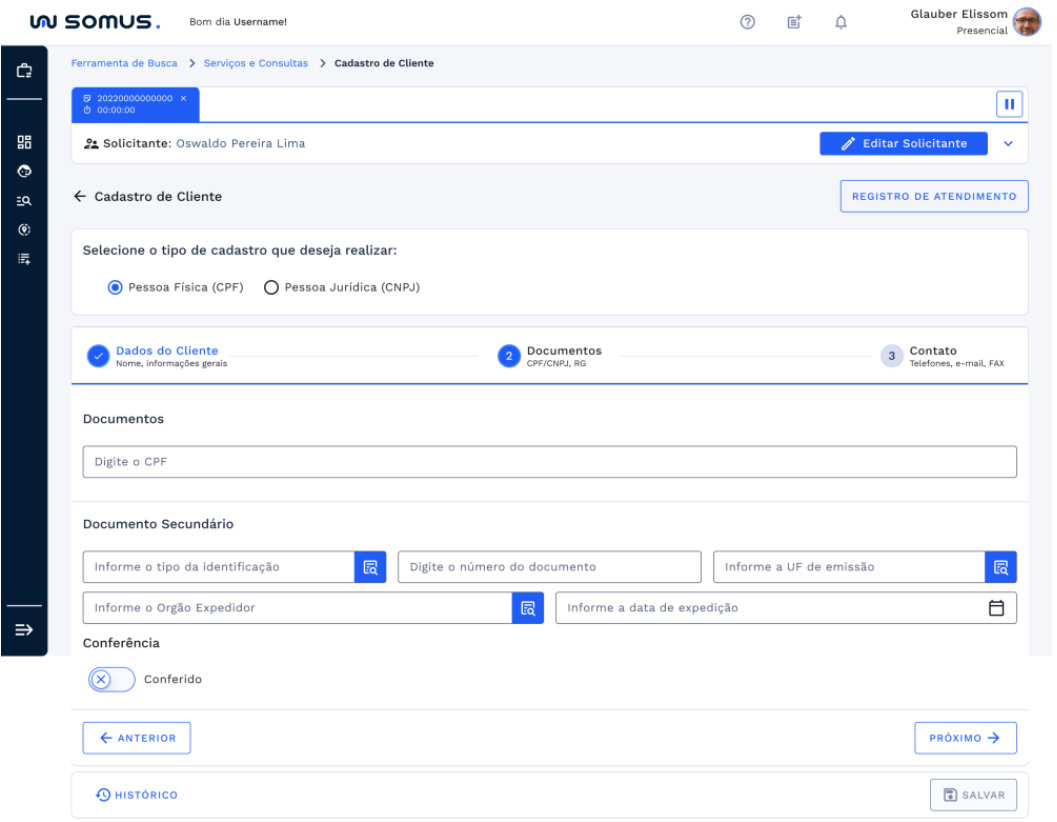Expand the Solicitante details chevron

click(1007, 143)
